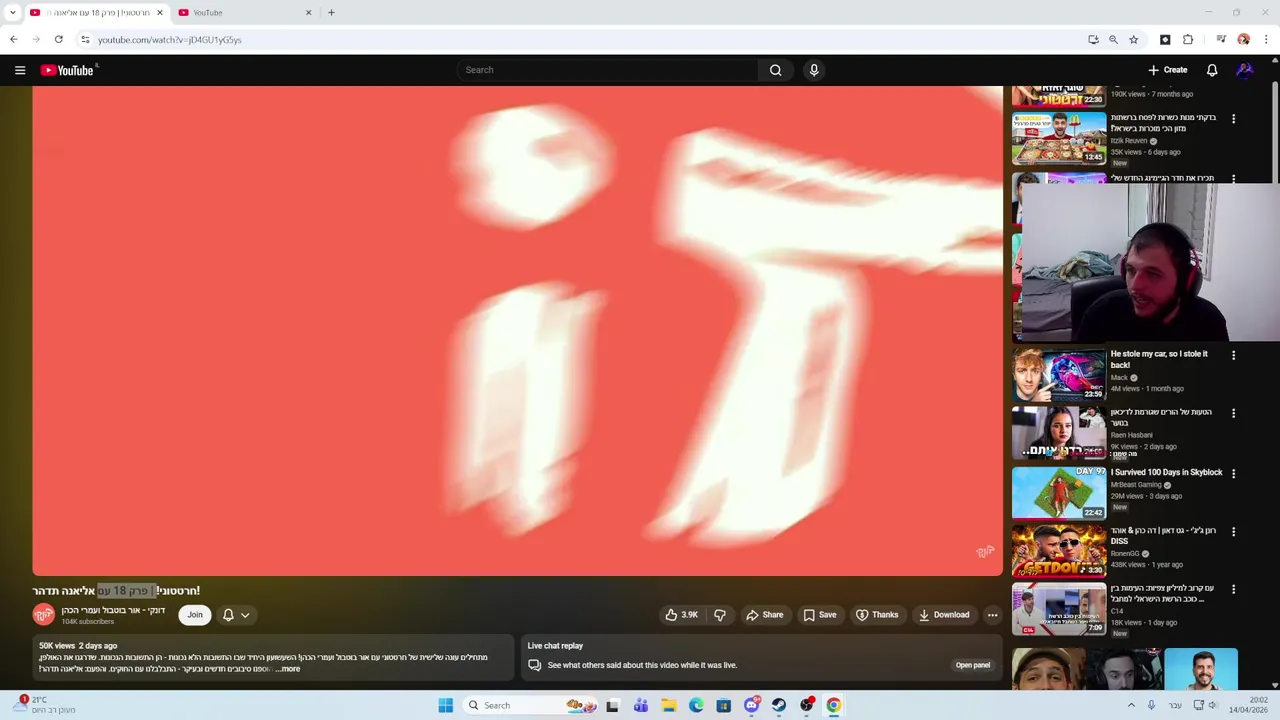Click the red video player frame
The width and height of the screenshot is (1280, 720).
pos(517,331)
